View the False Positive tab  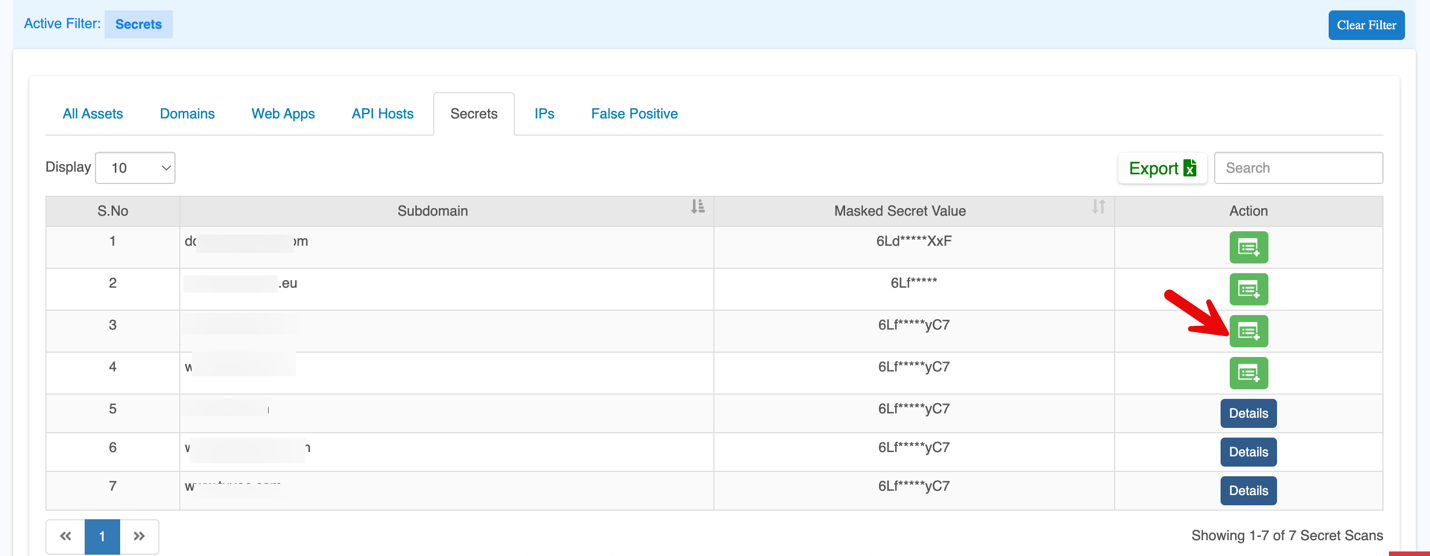(634, 114)
